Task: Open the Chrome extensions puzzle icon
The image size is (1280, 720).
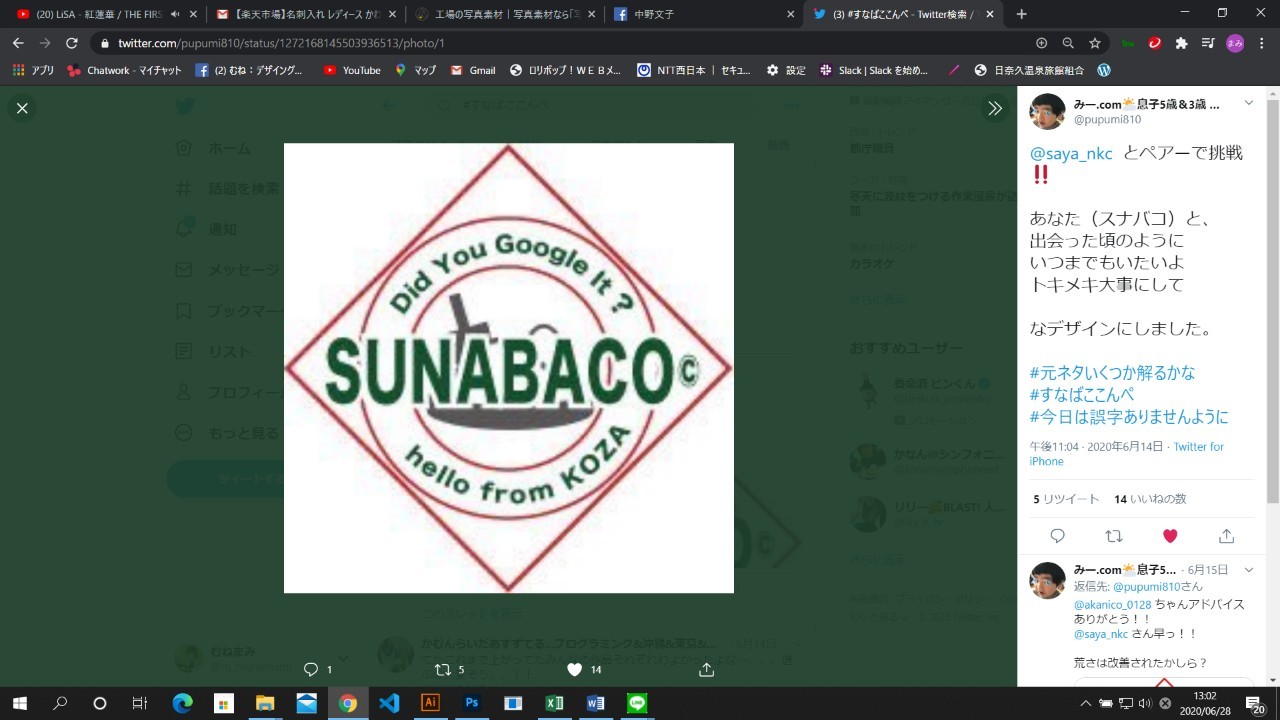Action: point(1181,43)
